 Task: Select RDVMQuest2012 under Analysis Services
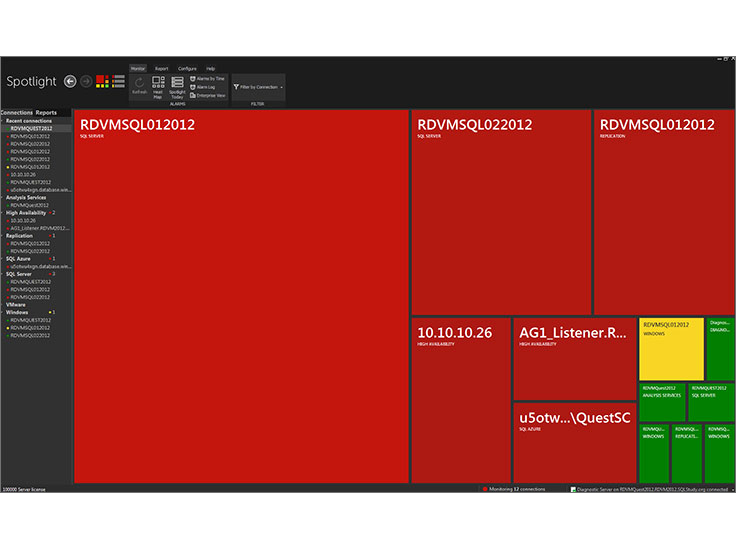pos(30,206)
